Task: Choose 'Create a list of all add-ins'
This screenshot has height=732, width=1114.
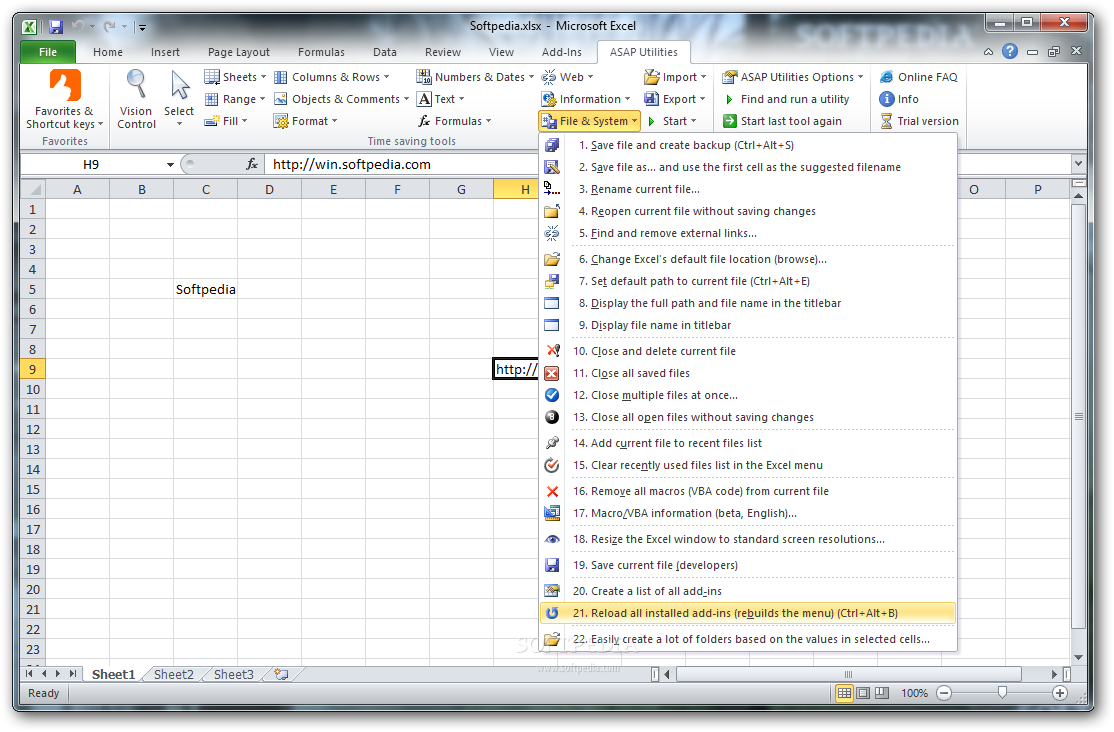Action: [x=748, y=591]
